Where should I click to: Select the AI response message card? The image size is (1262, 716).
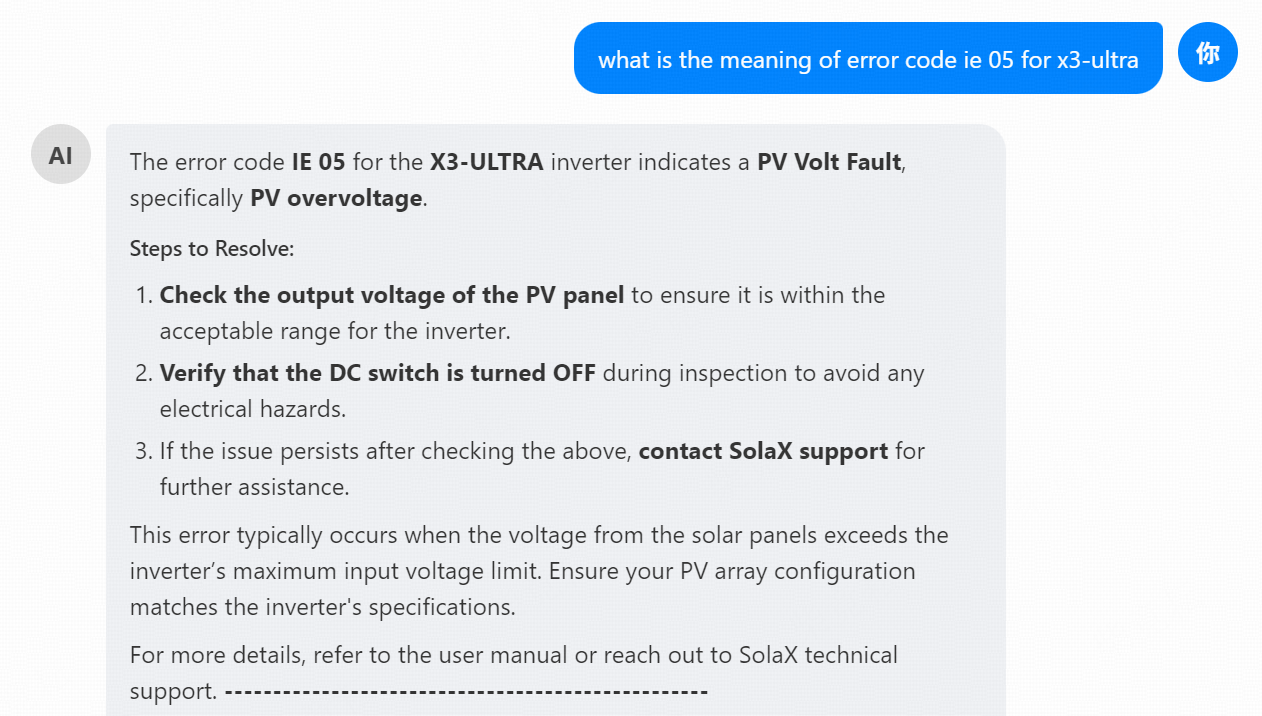coord(555,420)
